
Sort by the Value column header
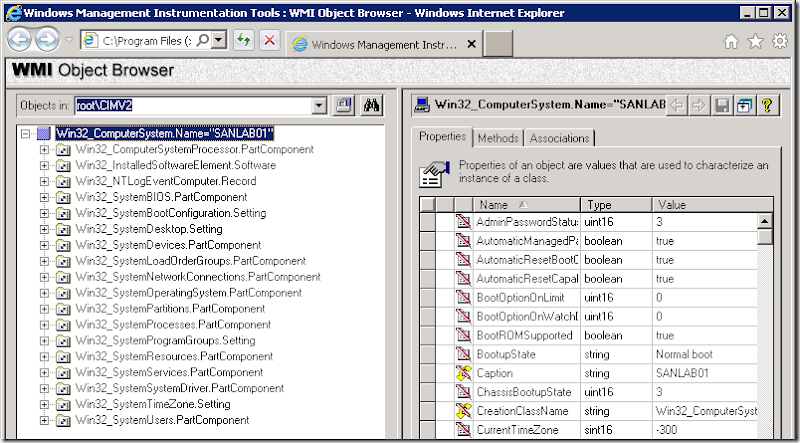pos(713,205)
